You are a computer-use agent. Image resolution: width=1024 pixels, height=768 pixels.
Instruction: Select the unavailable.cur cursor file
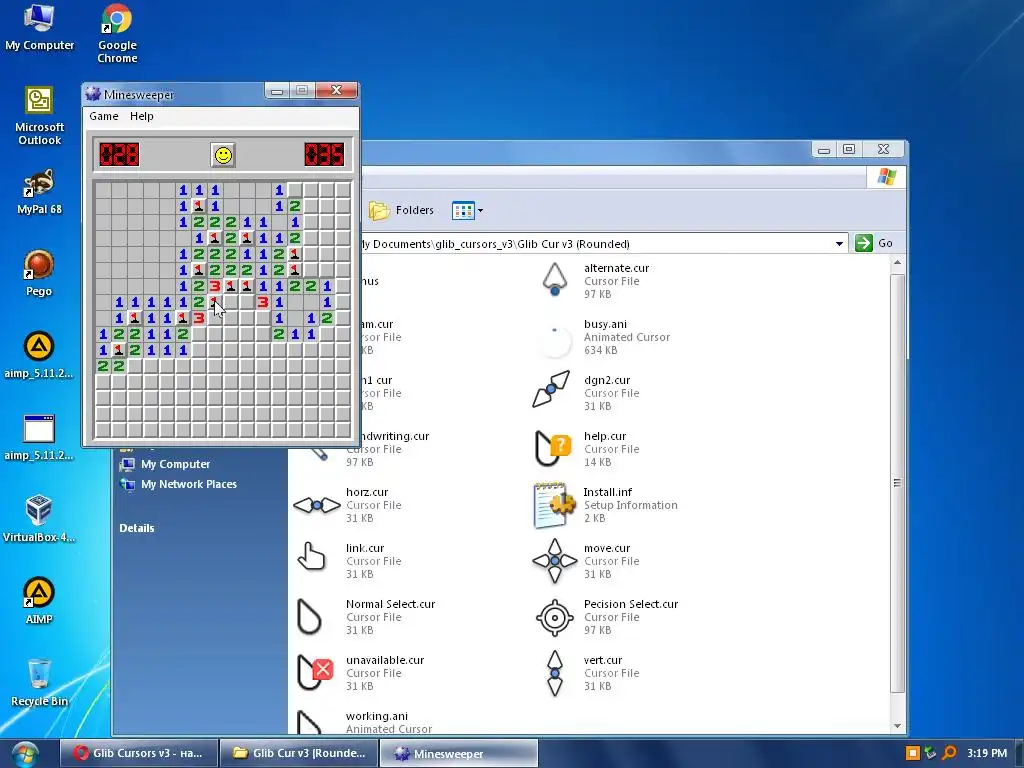pos(360,673)
